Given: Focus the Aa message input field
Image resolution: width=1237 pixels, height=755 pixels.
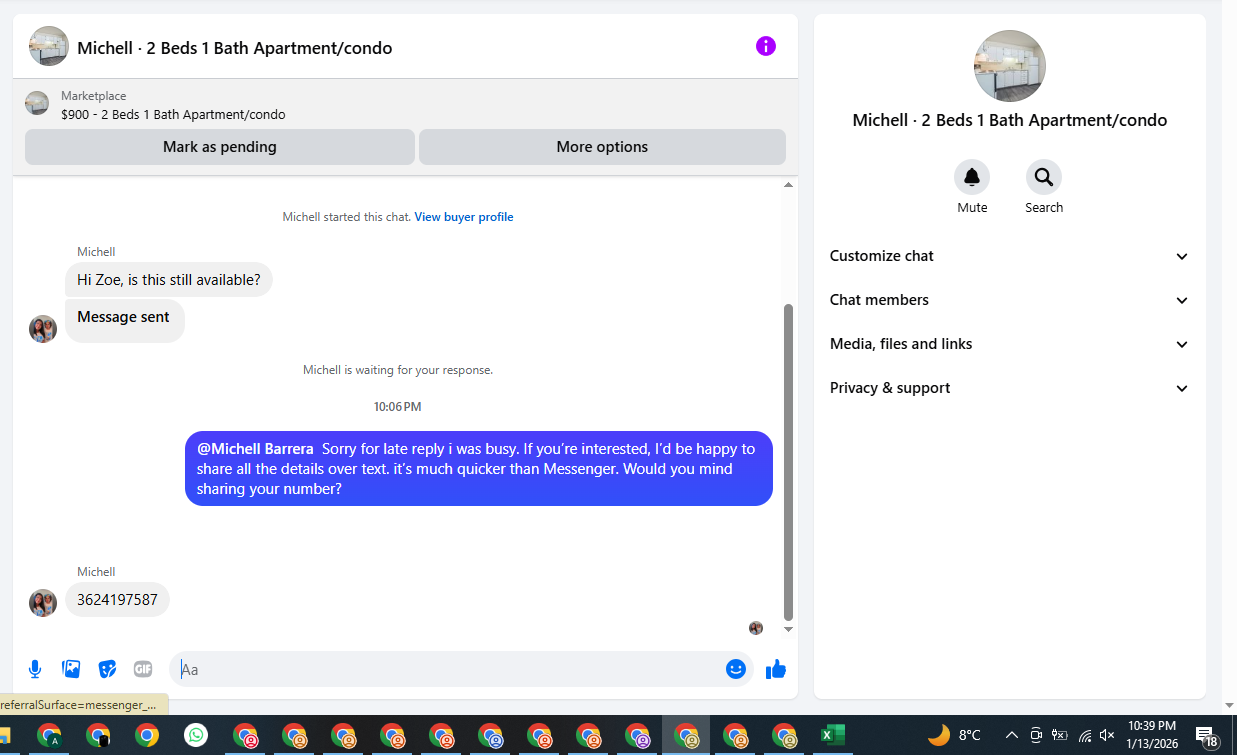Looking at the screenshot, I should [x=446, y=669].
